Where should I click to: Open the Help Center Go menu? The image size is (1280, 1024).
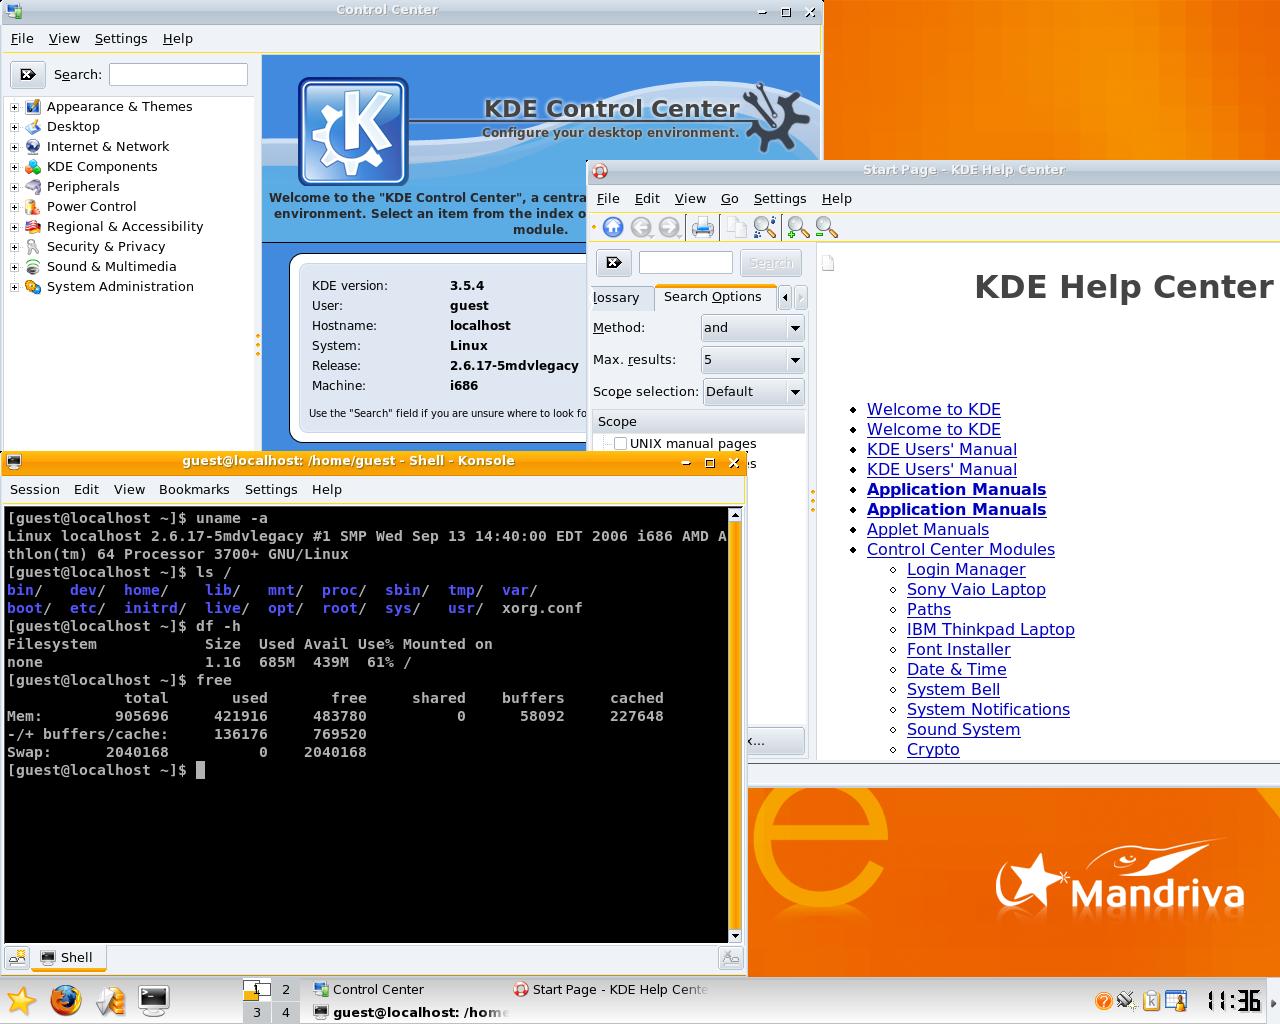(x=730, y=198)
